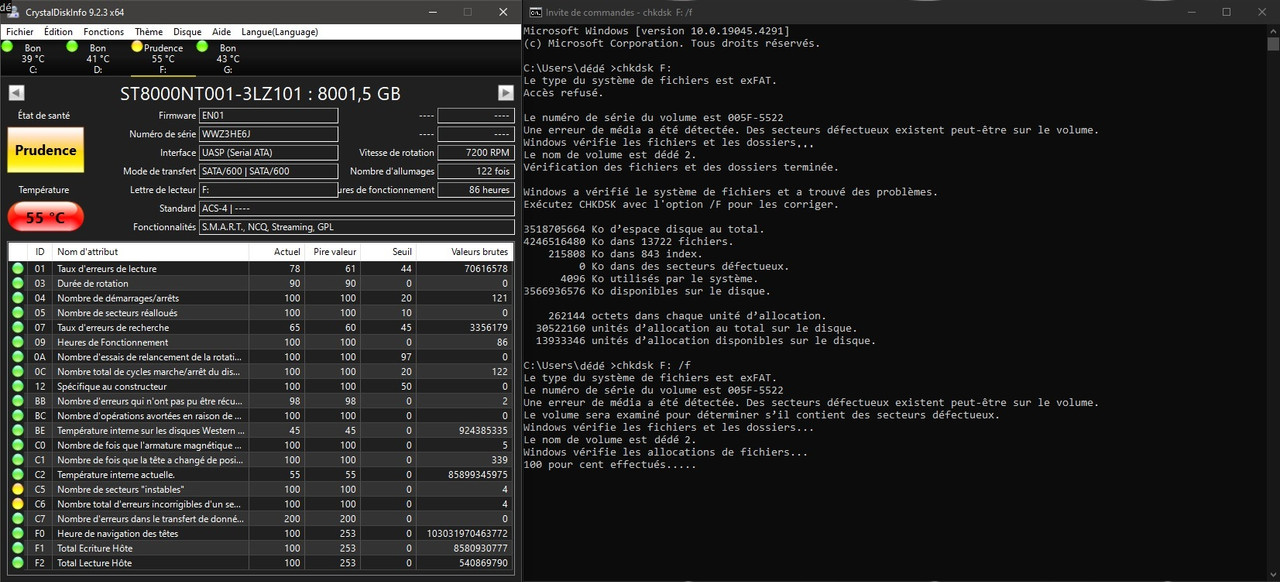1280x582 pixels.
Task: Click the "100 pour cent effectués" line
Action: click(x=608, y=464)
